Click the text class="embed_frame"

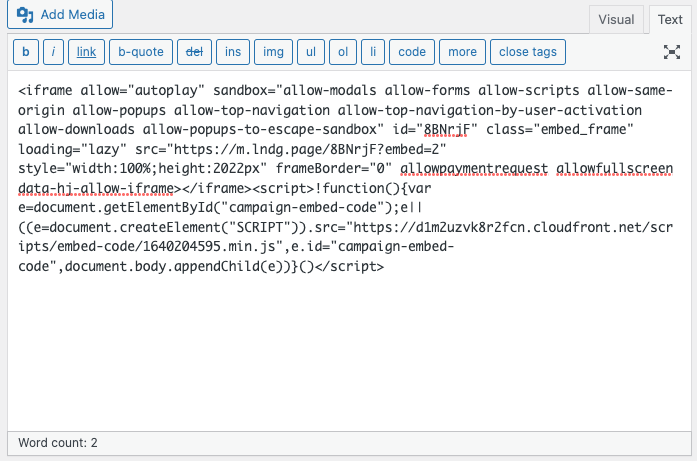[560, 129]
